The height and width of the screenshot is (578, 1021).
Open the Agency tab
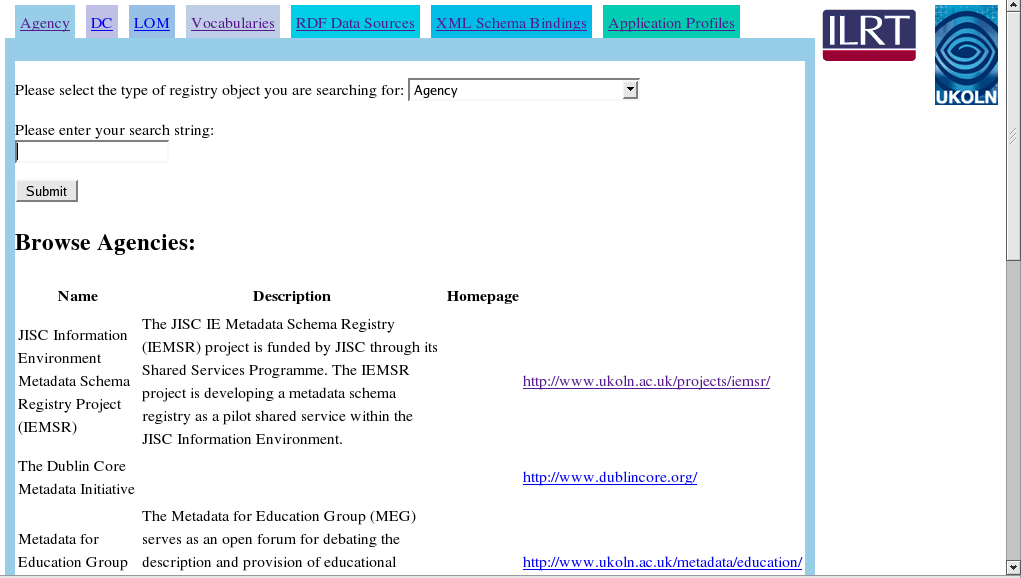44,23
